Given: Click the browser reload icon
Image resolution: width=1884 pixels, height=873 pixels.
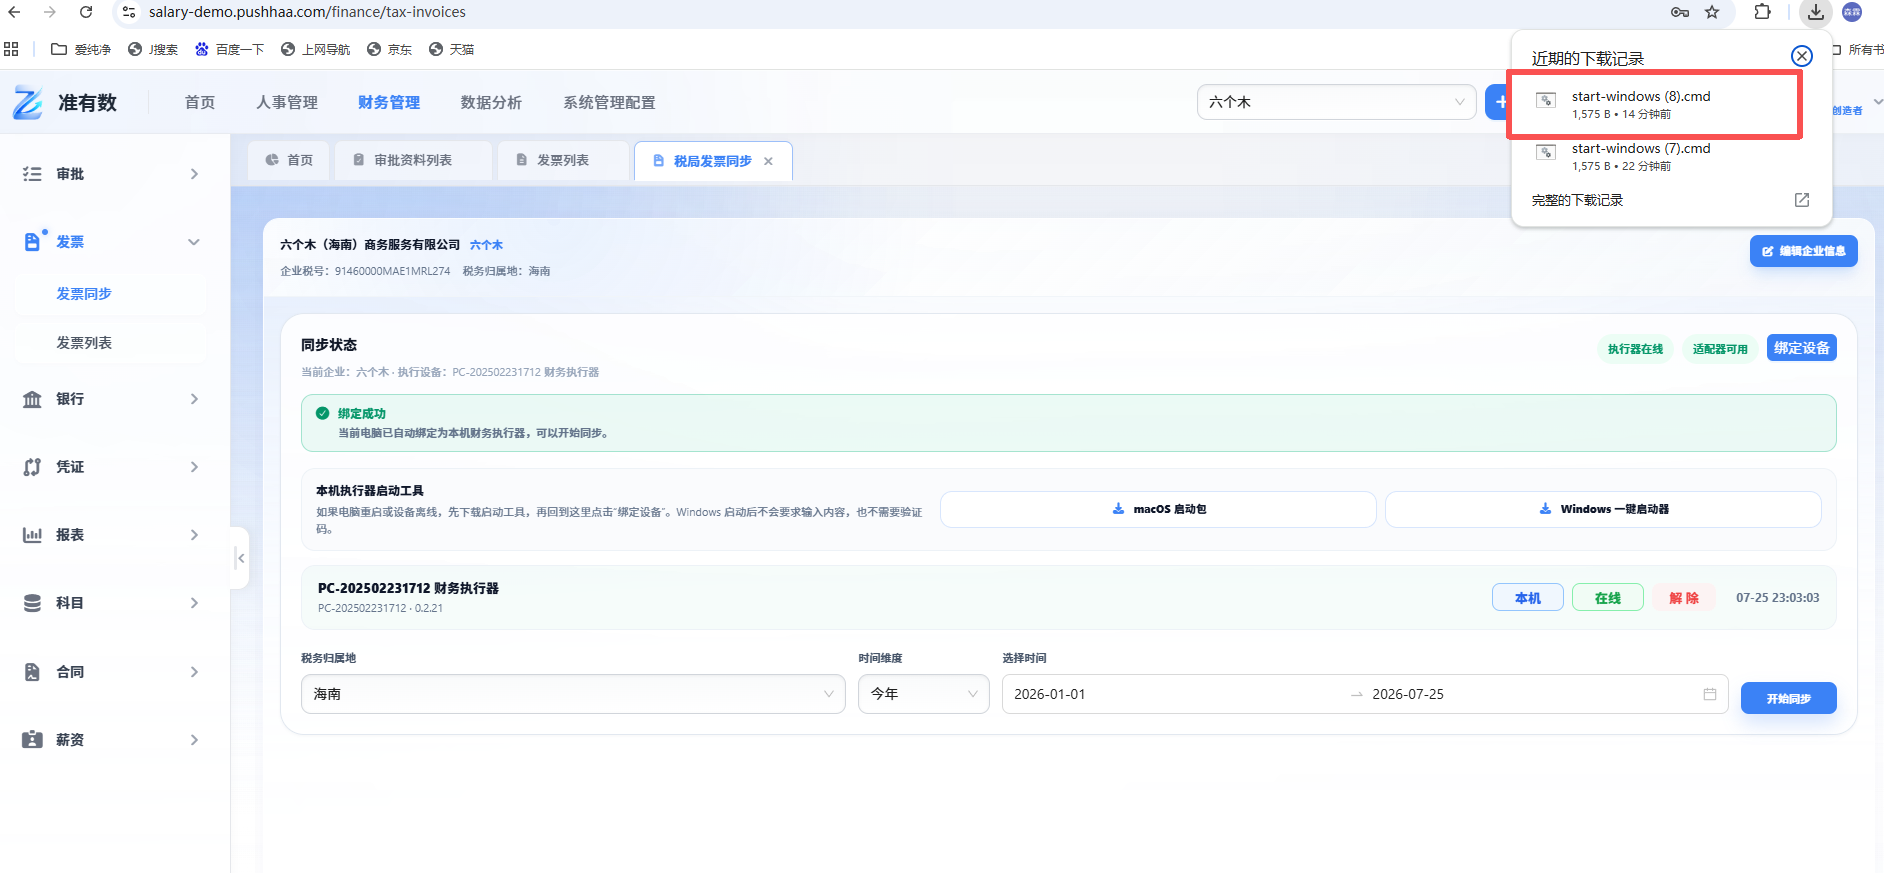Looking at the screenshot, I should point(86,12).
